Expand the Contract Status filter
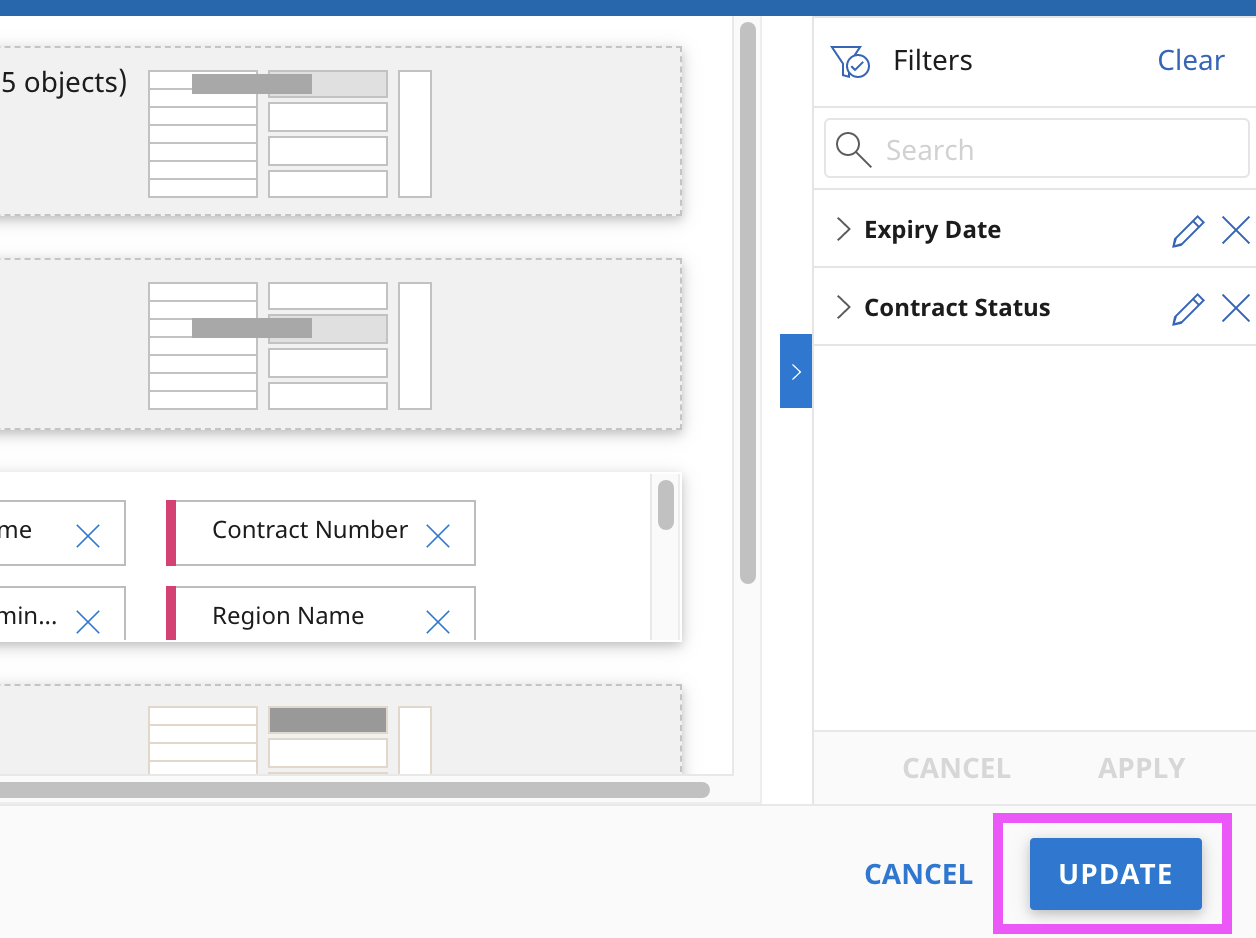The height and width of the screenshot is (938, 1256). (x=842, y=308)
